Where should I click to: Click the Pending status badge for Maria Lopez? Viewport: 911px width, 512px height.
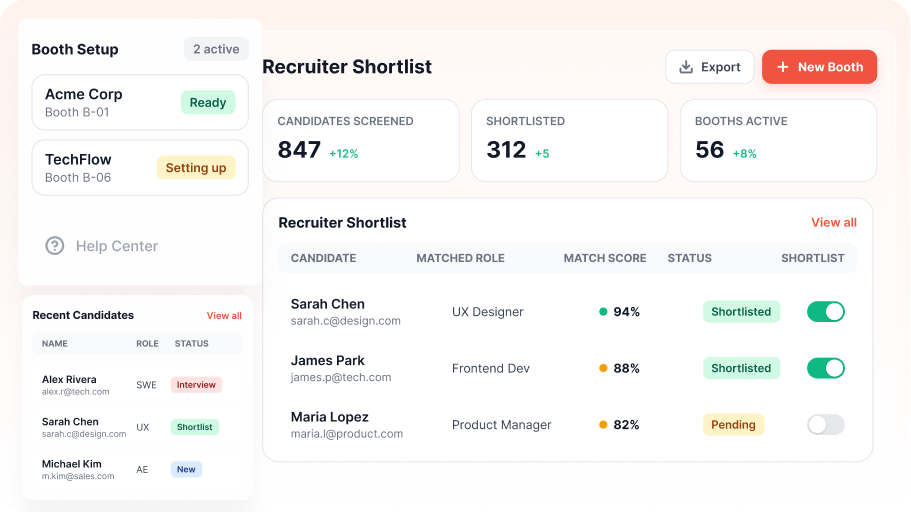point(733,425)
